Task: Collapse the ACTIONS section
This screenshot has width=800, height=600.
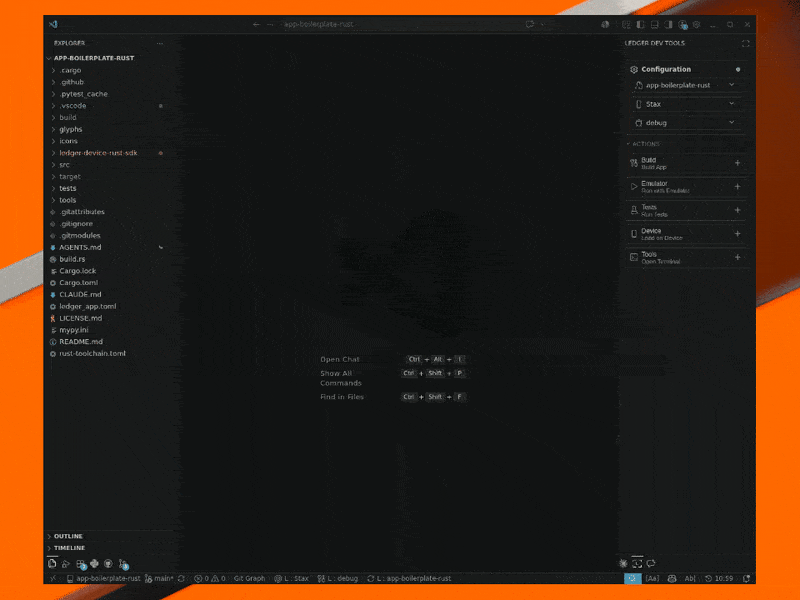Action: (643, 144)
